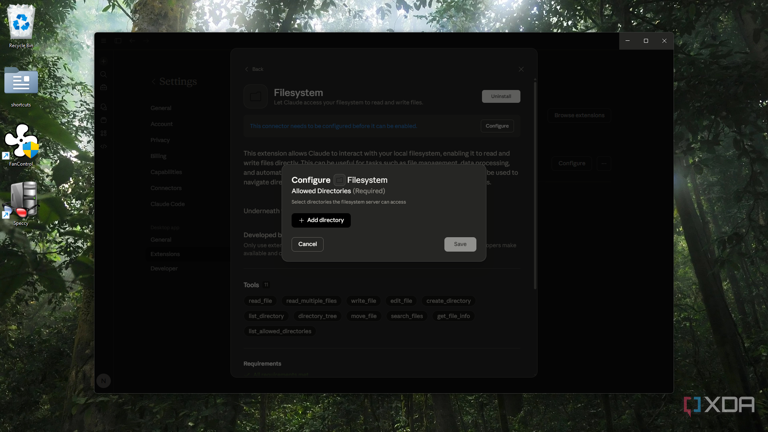Open Chats icon in the left sidebar

click(103, 107)
